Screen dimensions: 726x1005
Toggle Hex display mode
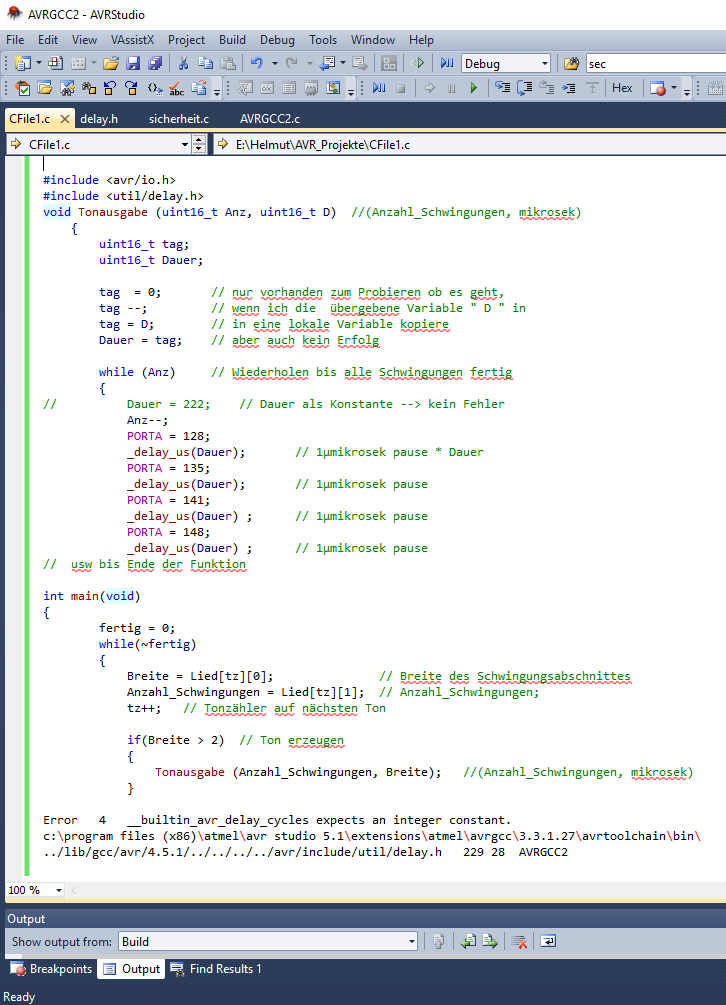tap(622, 88)
